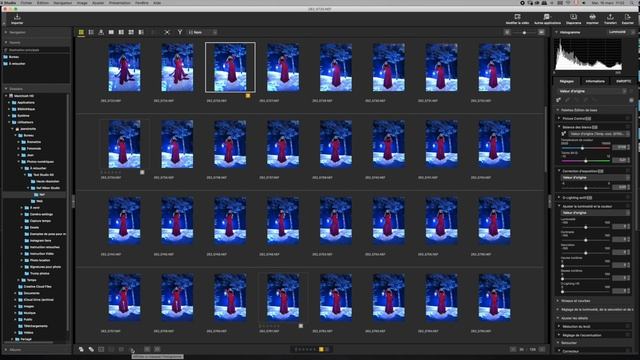Screen dimensions: 640x360
Task: Click Modifier la vidéo icon
Action: pos(517,19)
